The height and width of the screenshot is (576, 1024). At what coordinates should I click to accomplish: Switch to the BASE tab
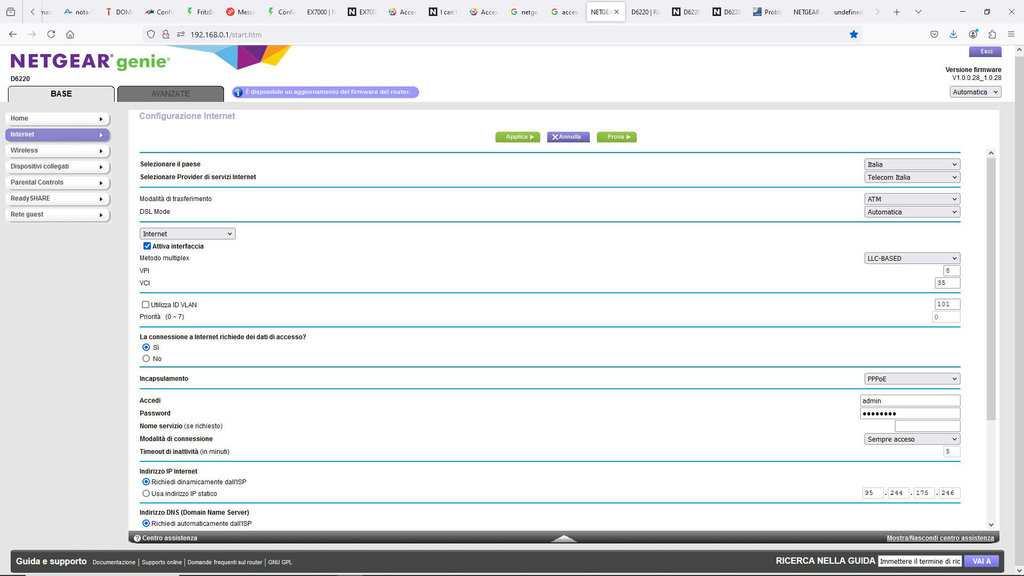pyautogui.click(x=61, y=94)
